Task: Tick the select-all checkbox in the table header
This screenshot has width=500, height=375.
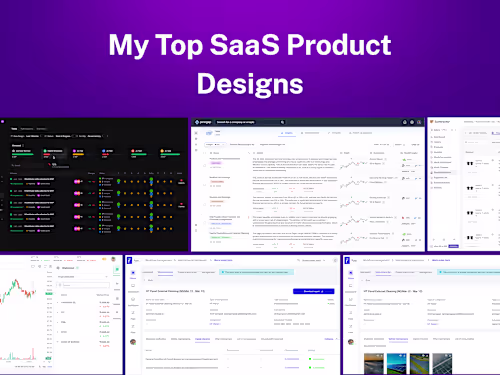Action: pyautogui.click(x=205, y=153)
